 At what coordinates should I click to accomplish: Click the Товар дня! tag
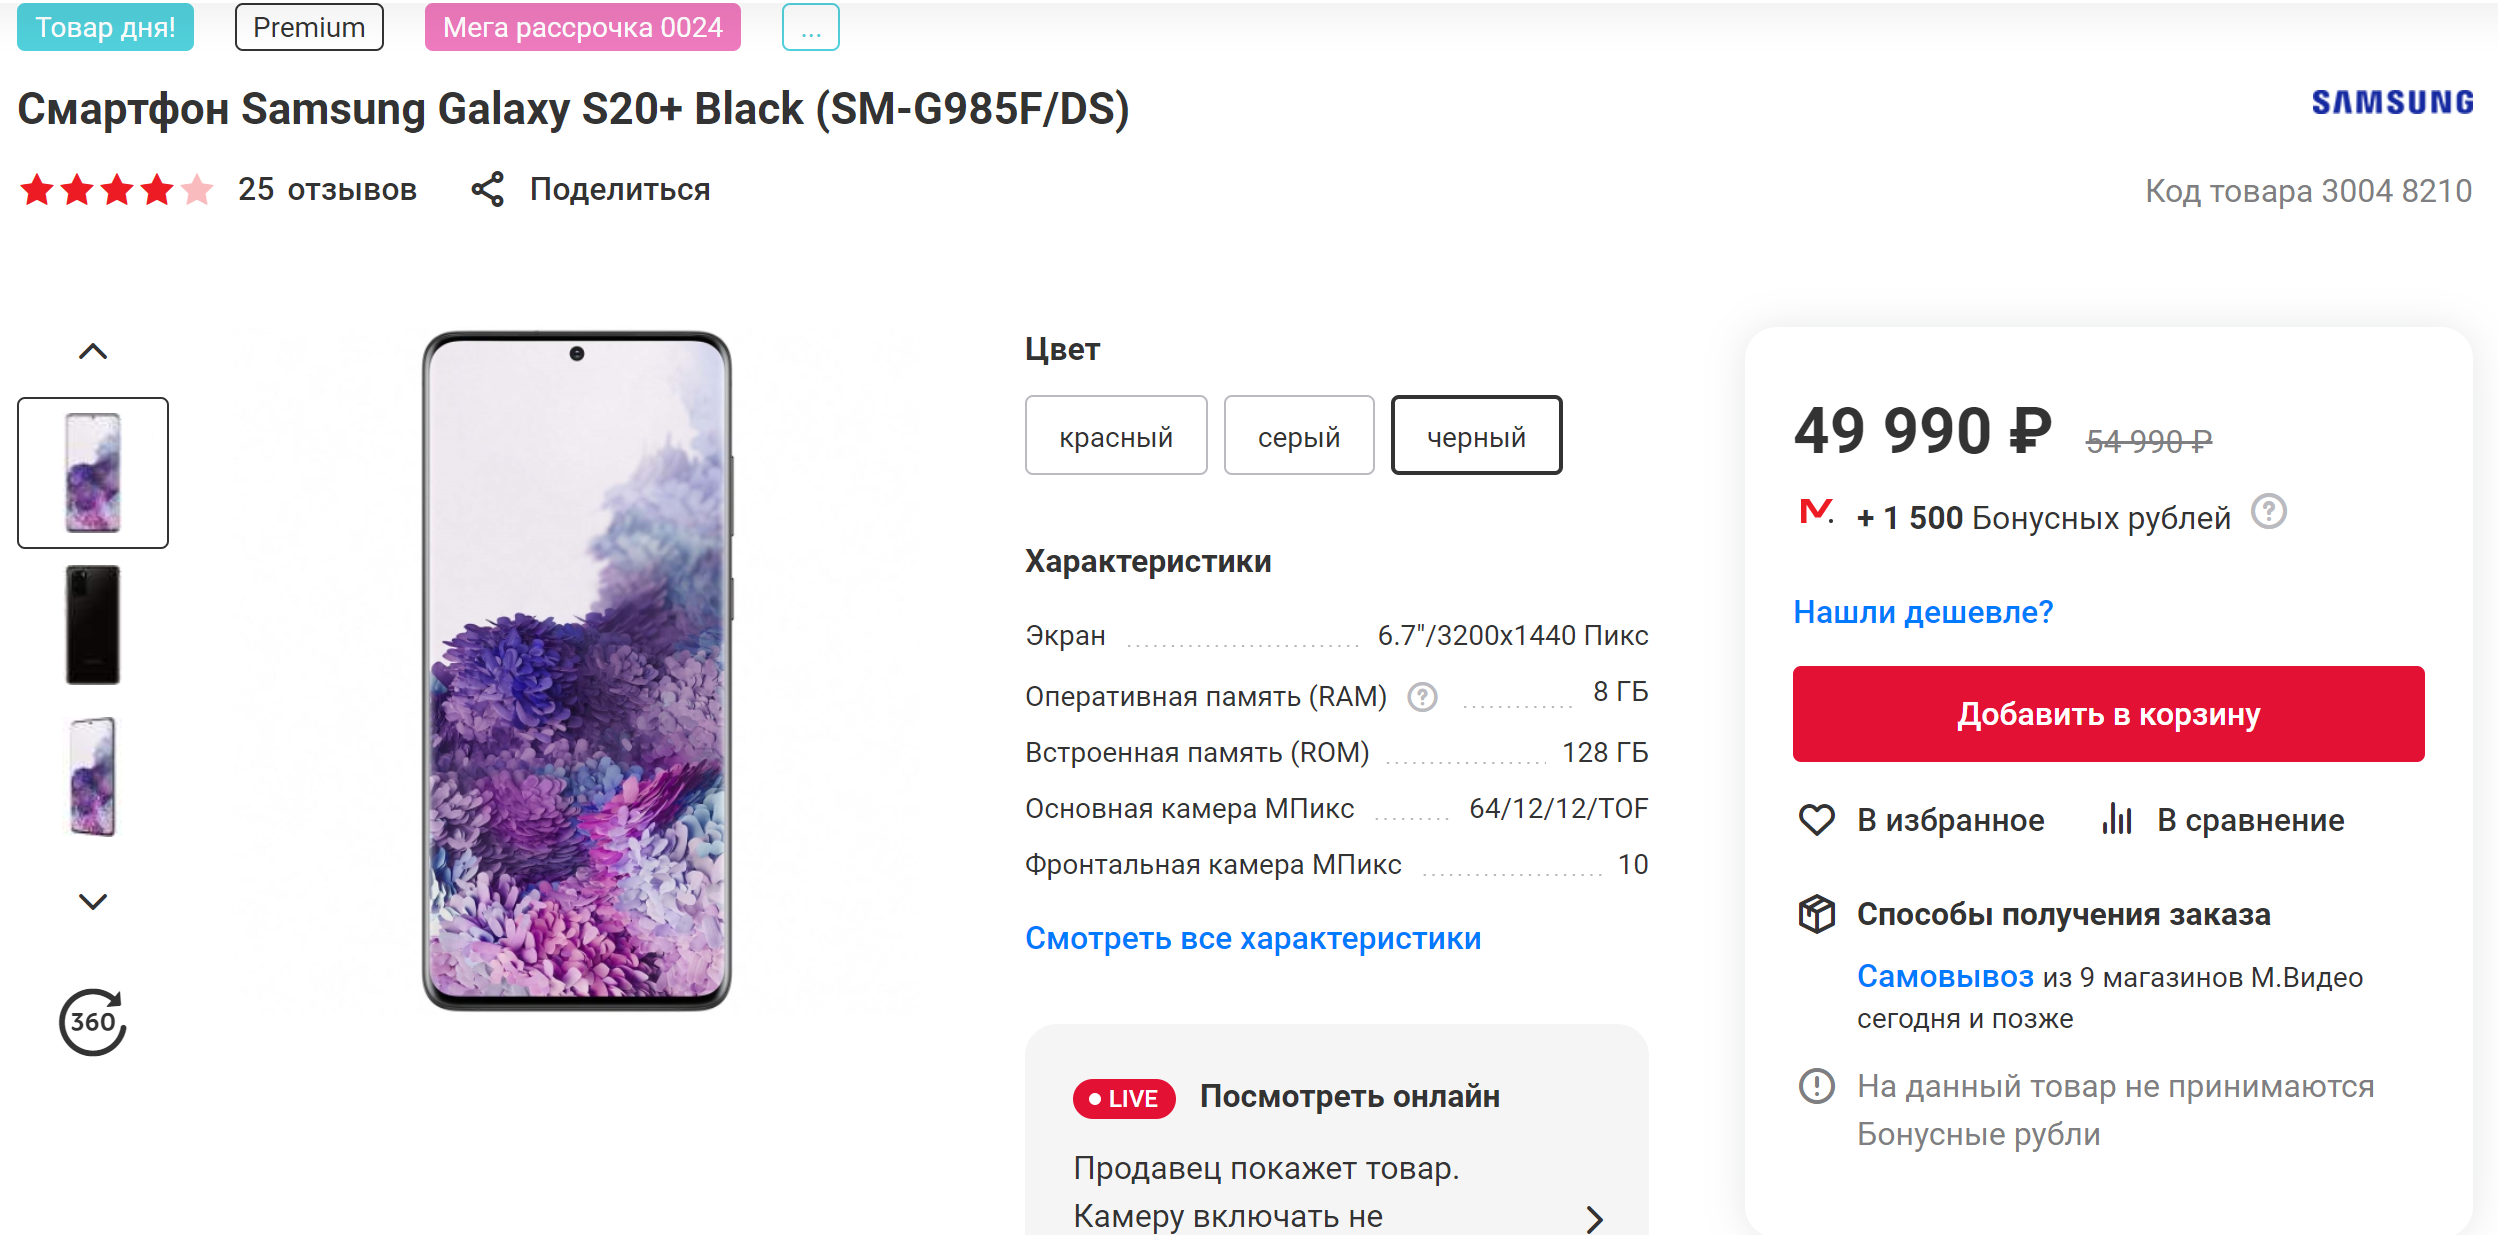[x=105, y=28]
